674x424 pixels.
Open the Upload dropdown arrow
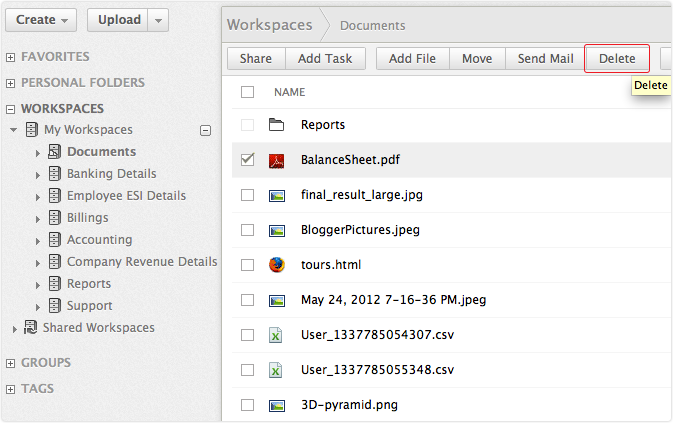[158, 20]
